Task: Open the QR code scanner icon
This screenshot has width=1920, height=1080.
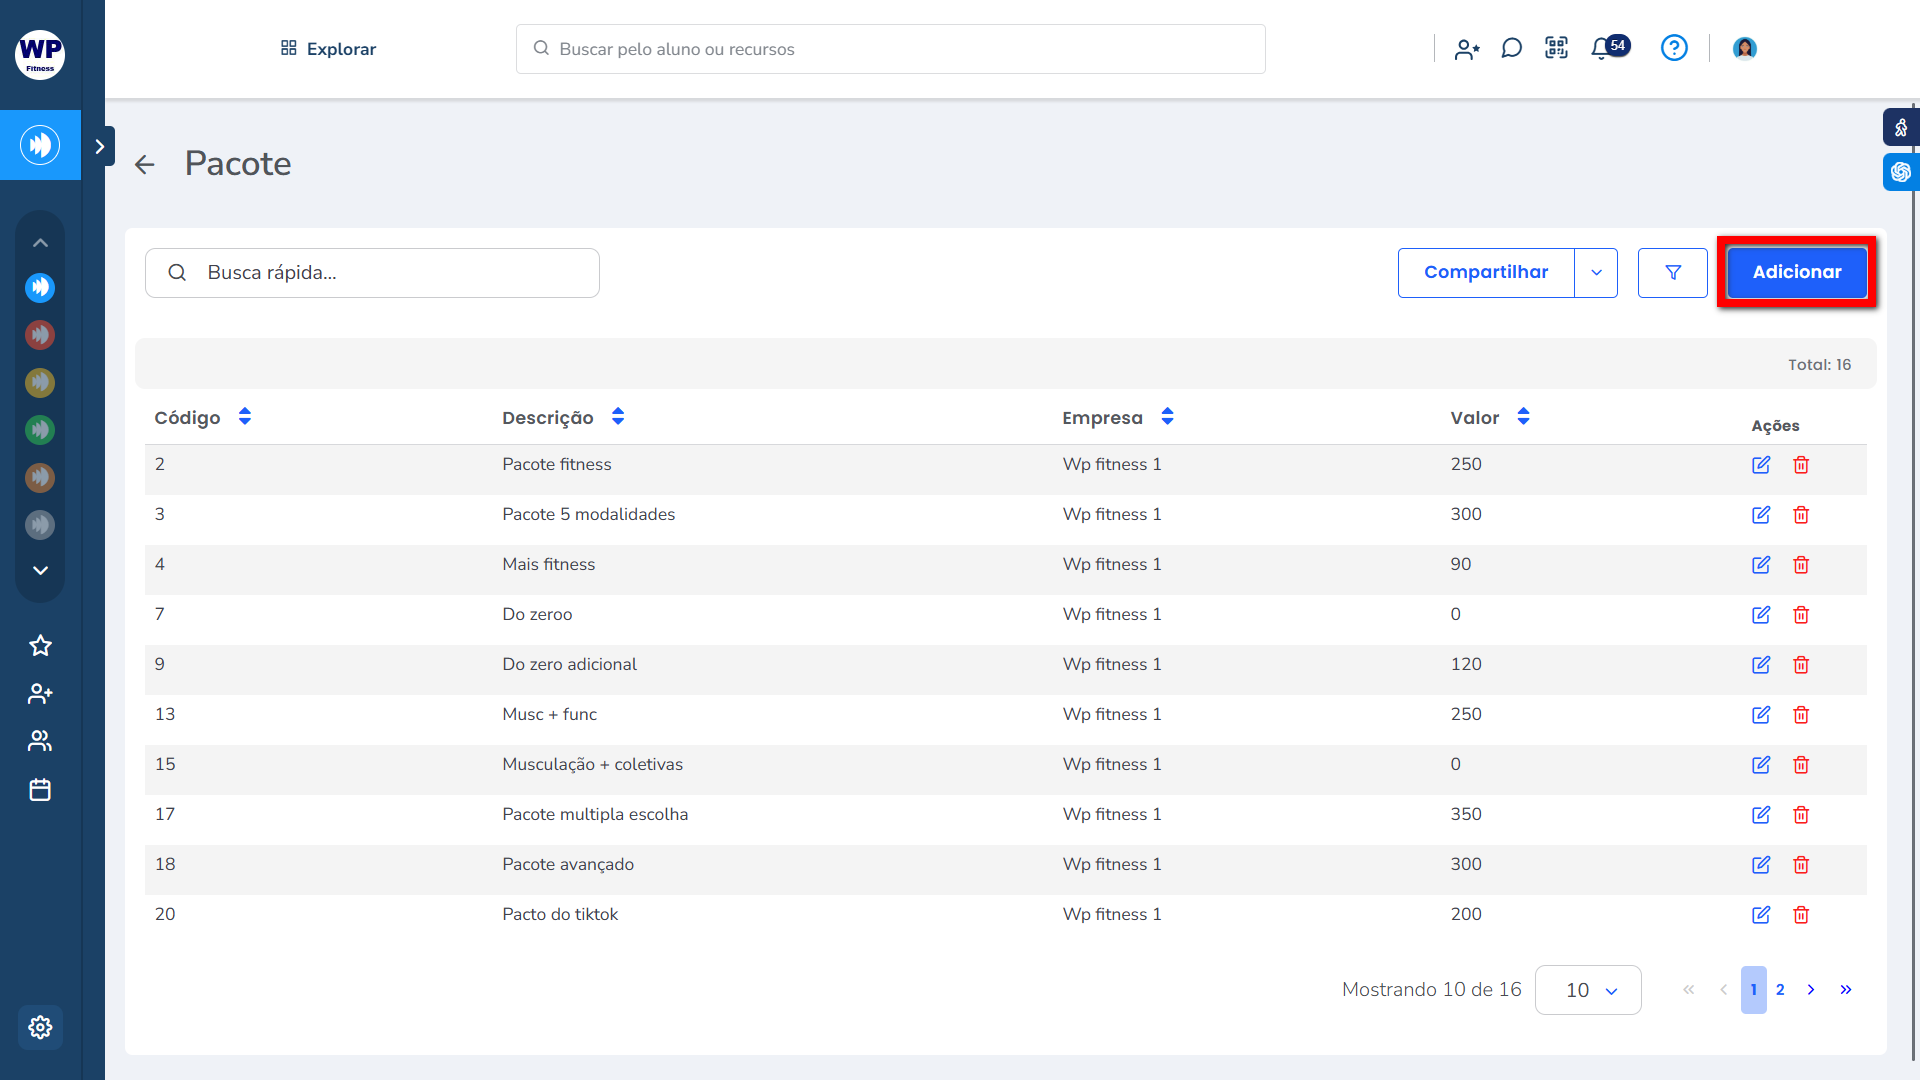Action: point(1556,48)
